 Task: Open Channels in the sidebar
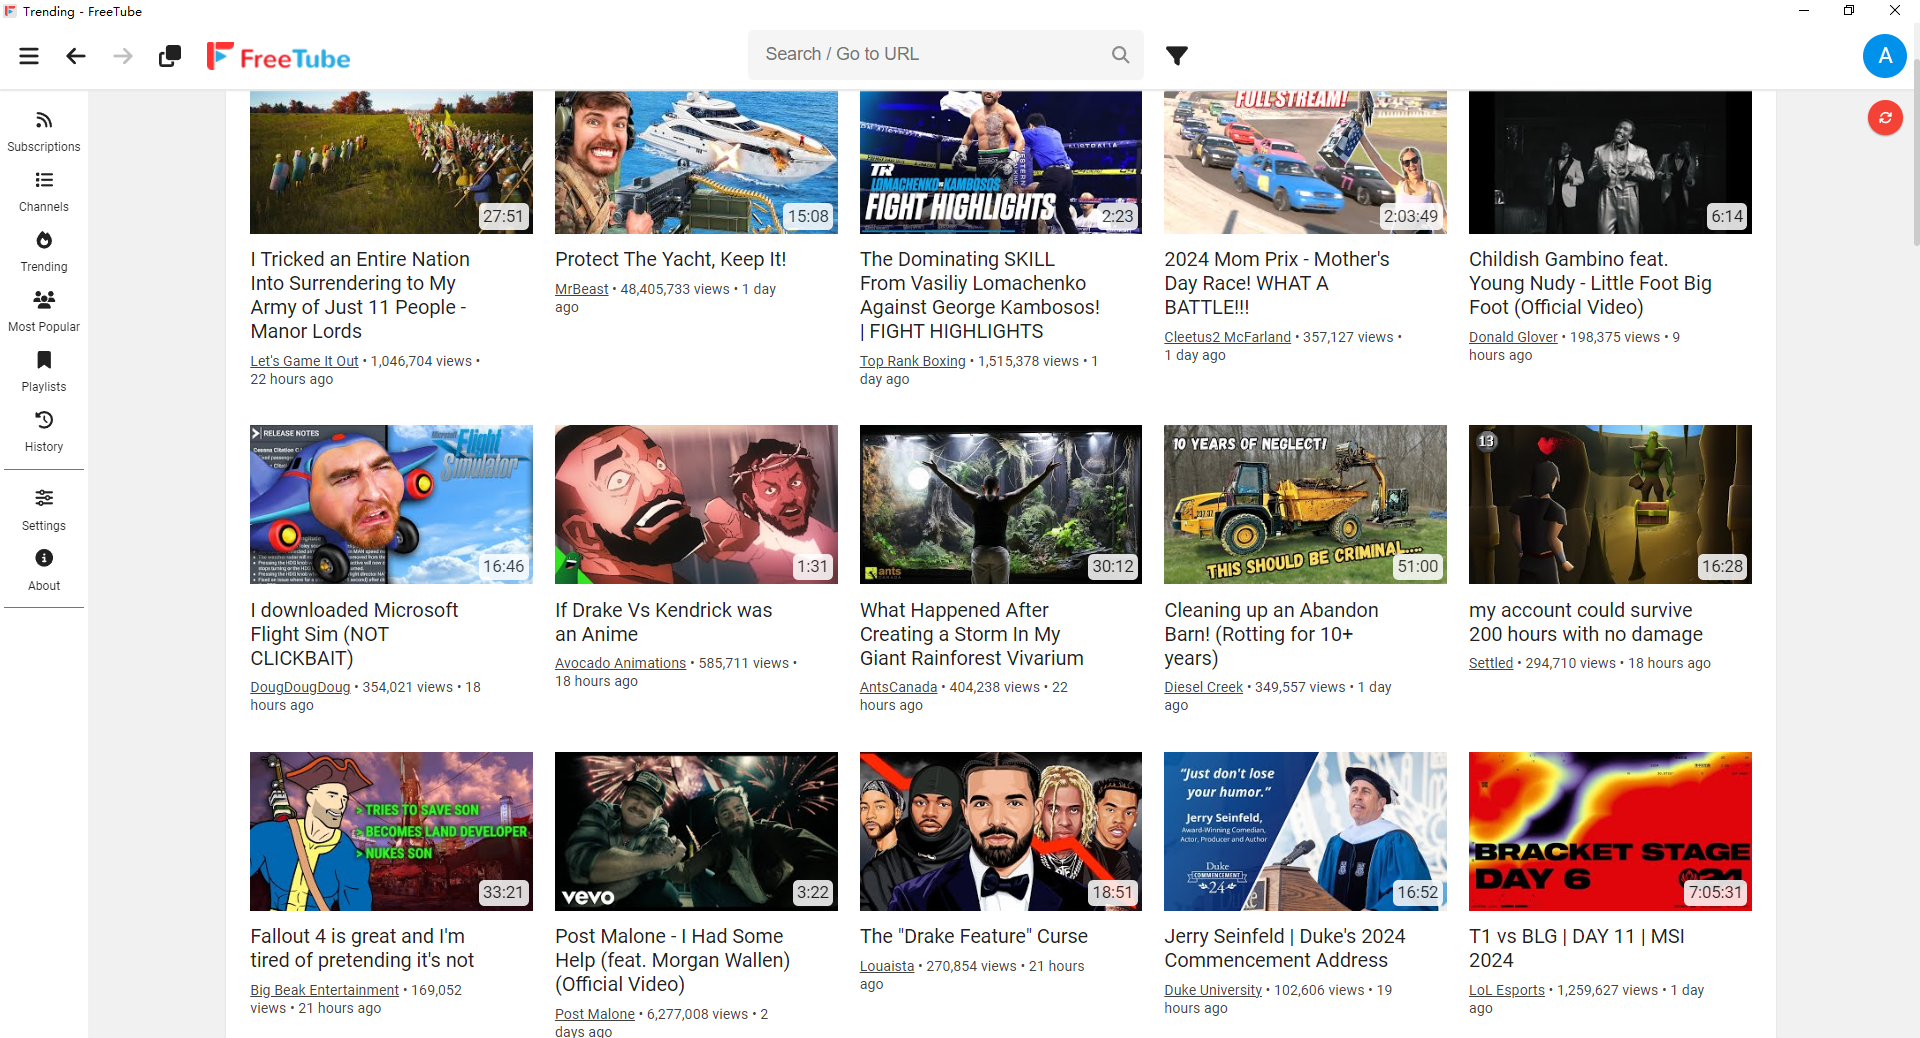(x=44, y=192)
